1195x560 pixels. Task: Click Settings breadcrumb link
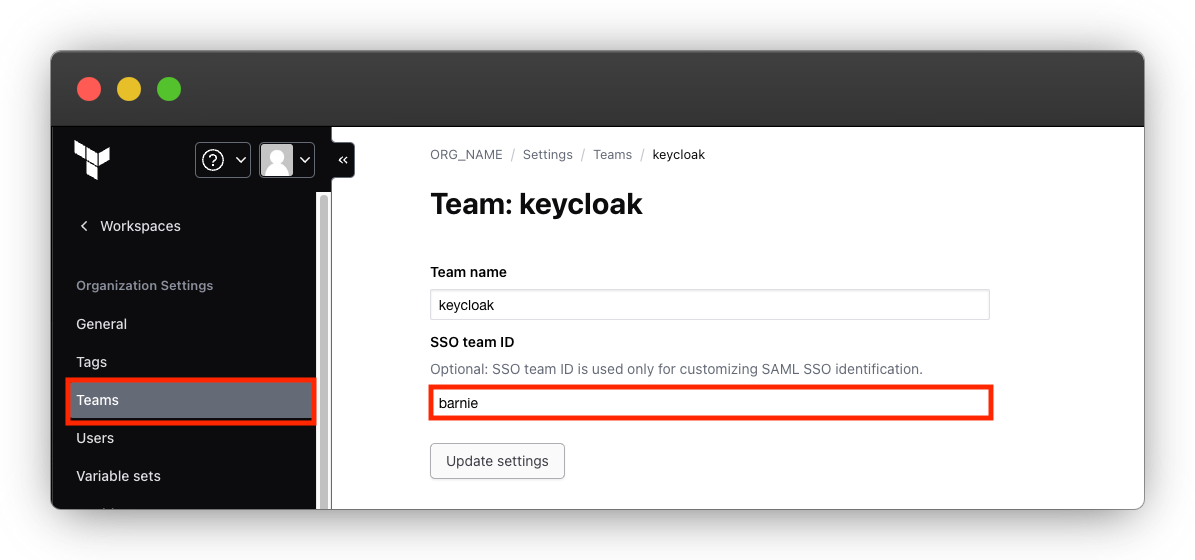[547, 155]
